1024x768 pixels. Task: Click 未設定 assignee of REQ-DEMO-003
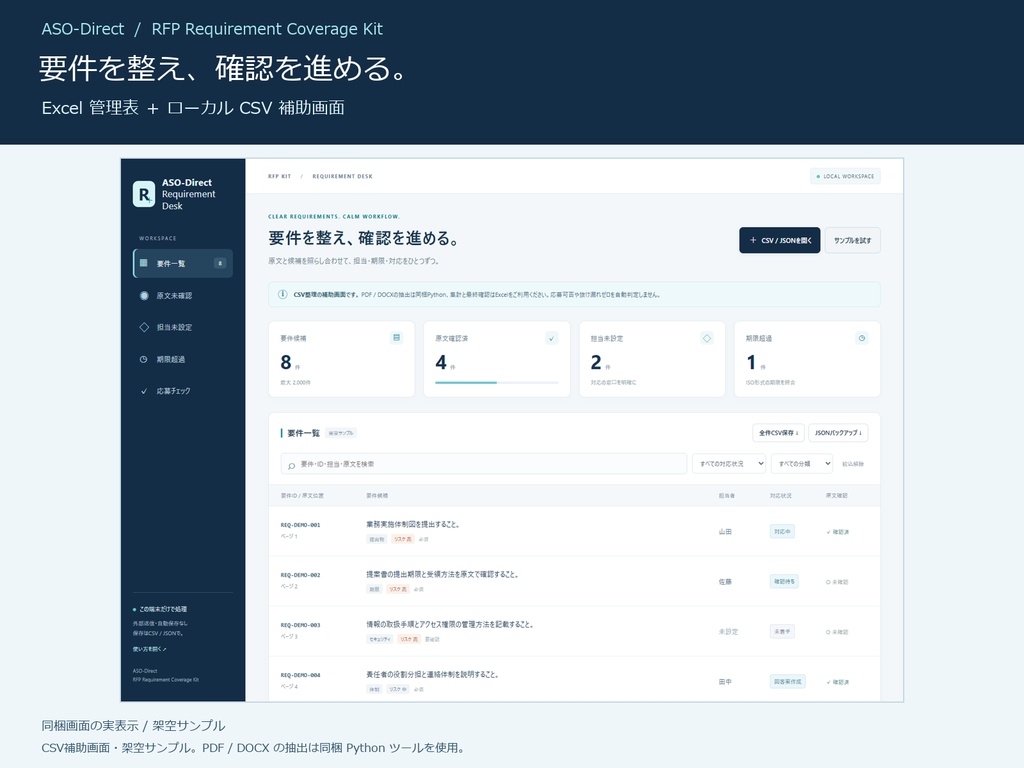pyautogui.click(x=728, y=632)
